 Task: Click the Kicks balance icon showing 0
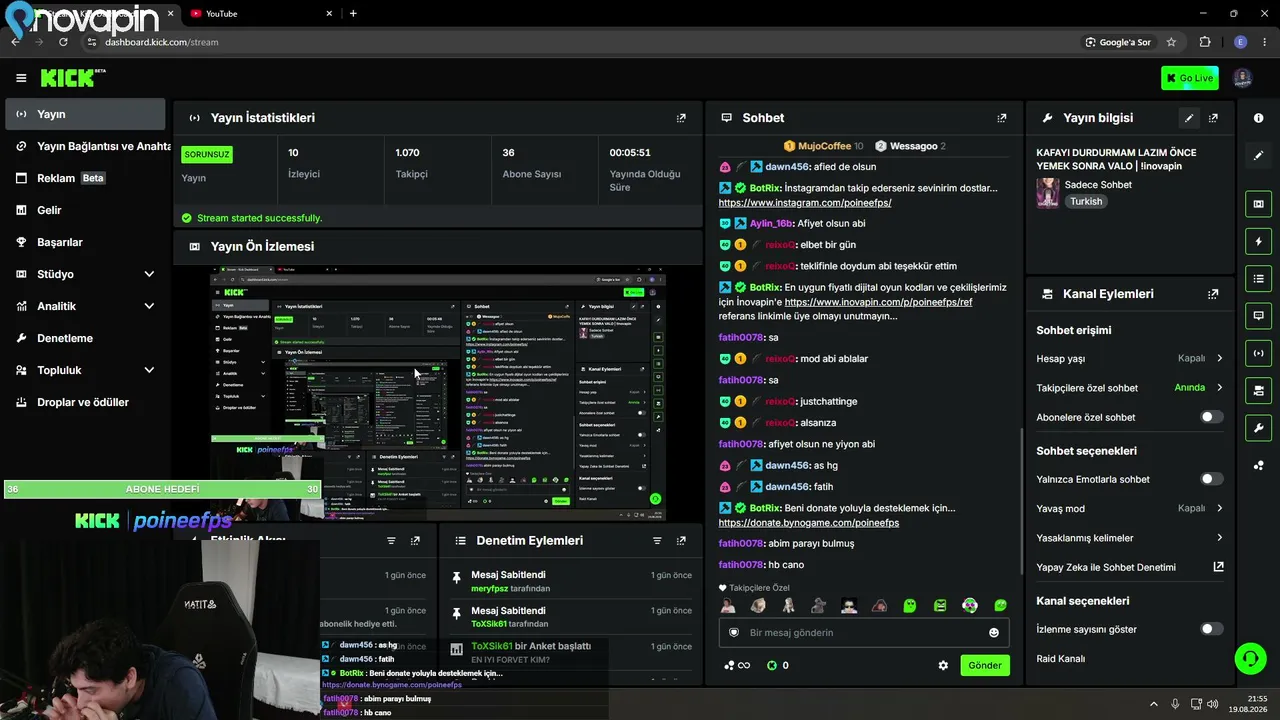pyautogui.click(x=777, y=665)
